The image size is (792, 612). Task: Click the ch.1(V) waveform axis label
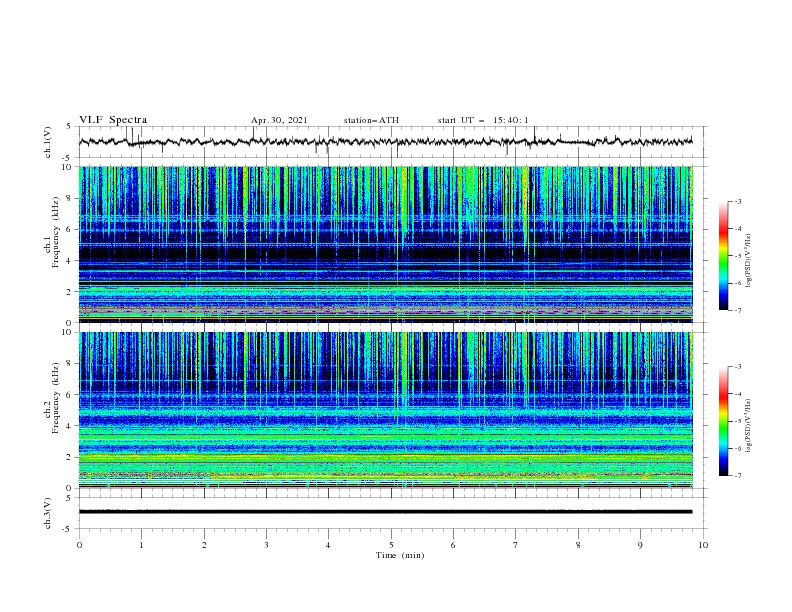point(48,142)
